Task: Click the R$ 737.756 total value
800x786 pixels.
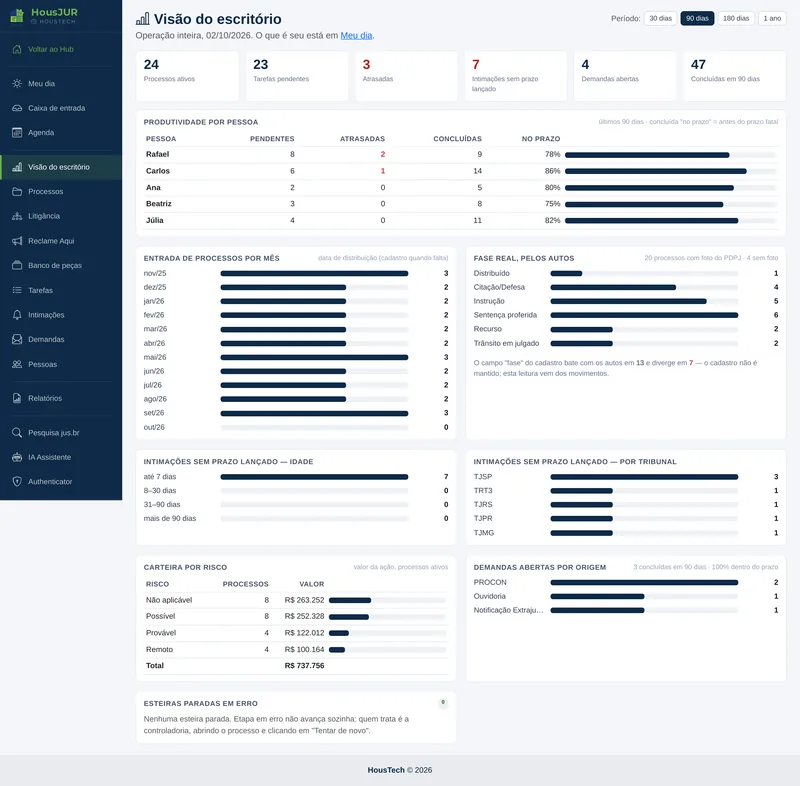Action: 304,666
